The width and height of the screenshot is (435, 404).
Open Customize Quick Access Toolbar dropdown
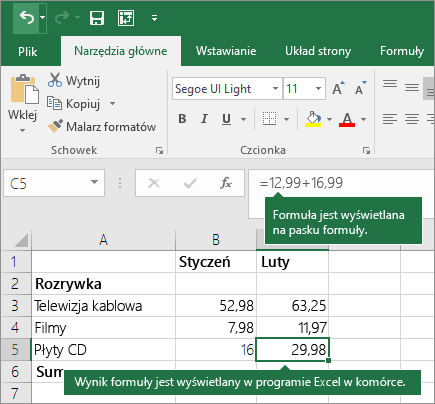[154, 18]
